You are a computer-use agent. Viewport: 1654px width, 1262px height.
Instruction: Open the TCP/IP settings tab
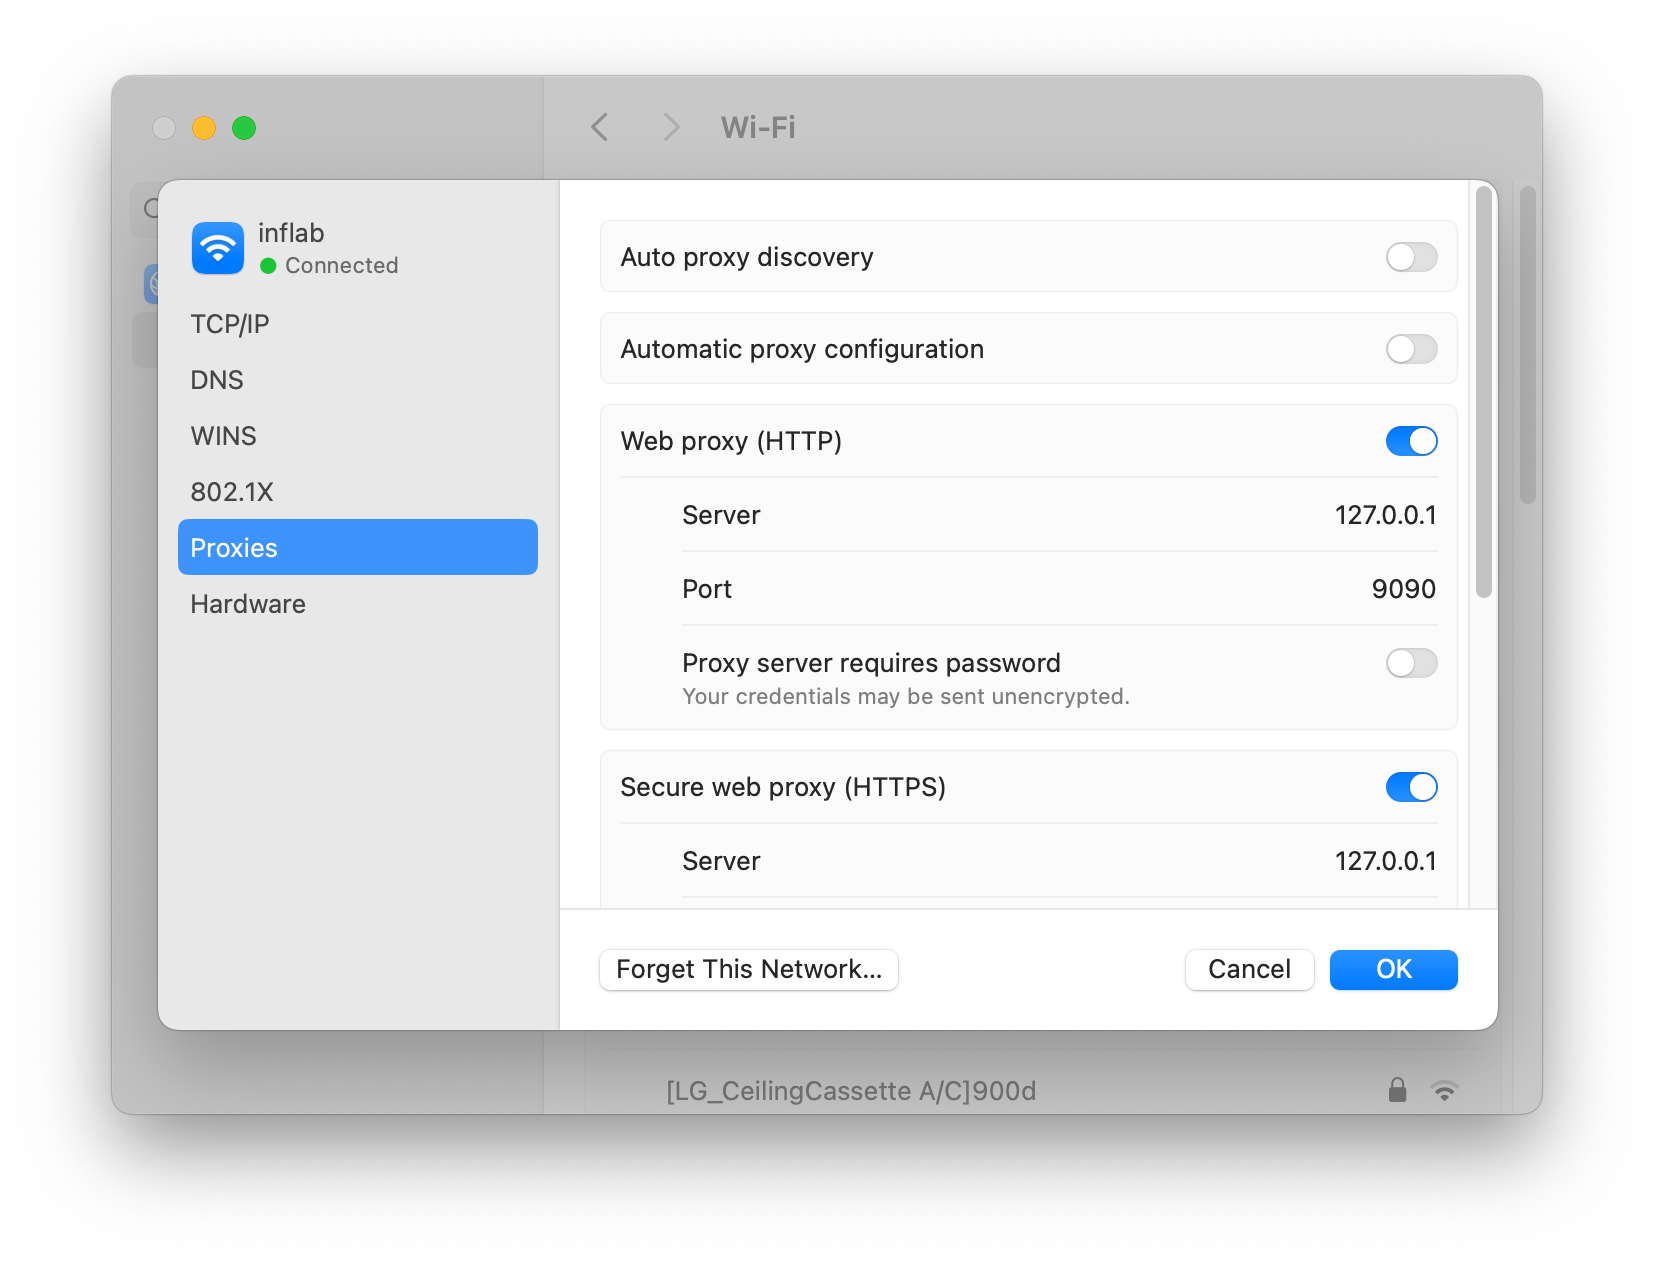point(230,324)
